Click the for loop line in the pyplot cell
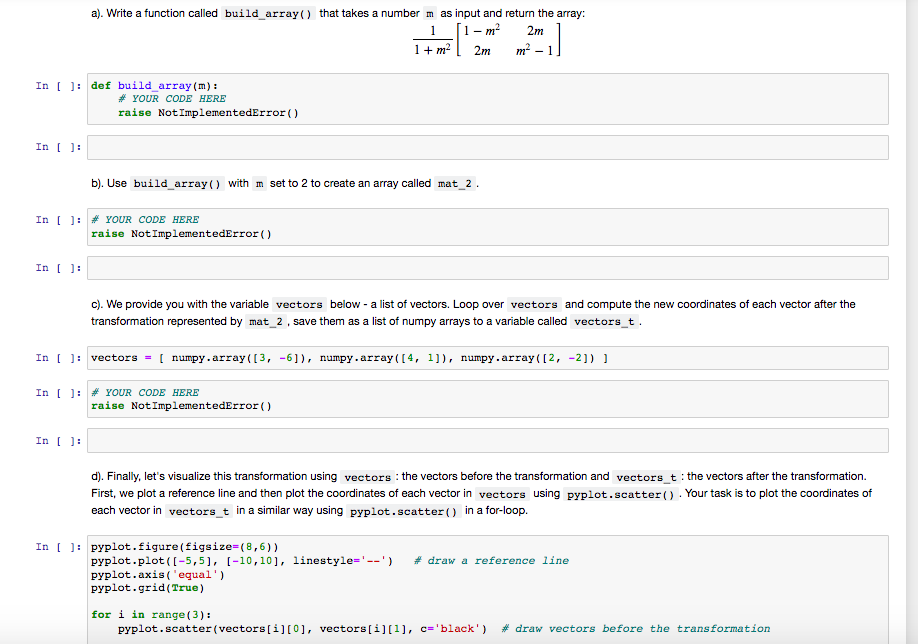 (140, 613)
